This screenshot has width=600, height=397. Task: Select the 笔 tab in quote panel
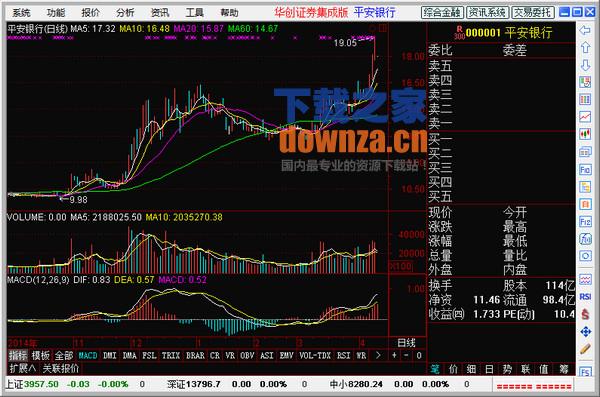(x=435, y=369)
